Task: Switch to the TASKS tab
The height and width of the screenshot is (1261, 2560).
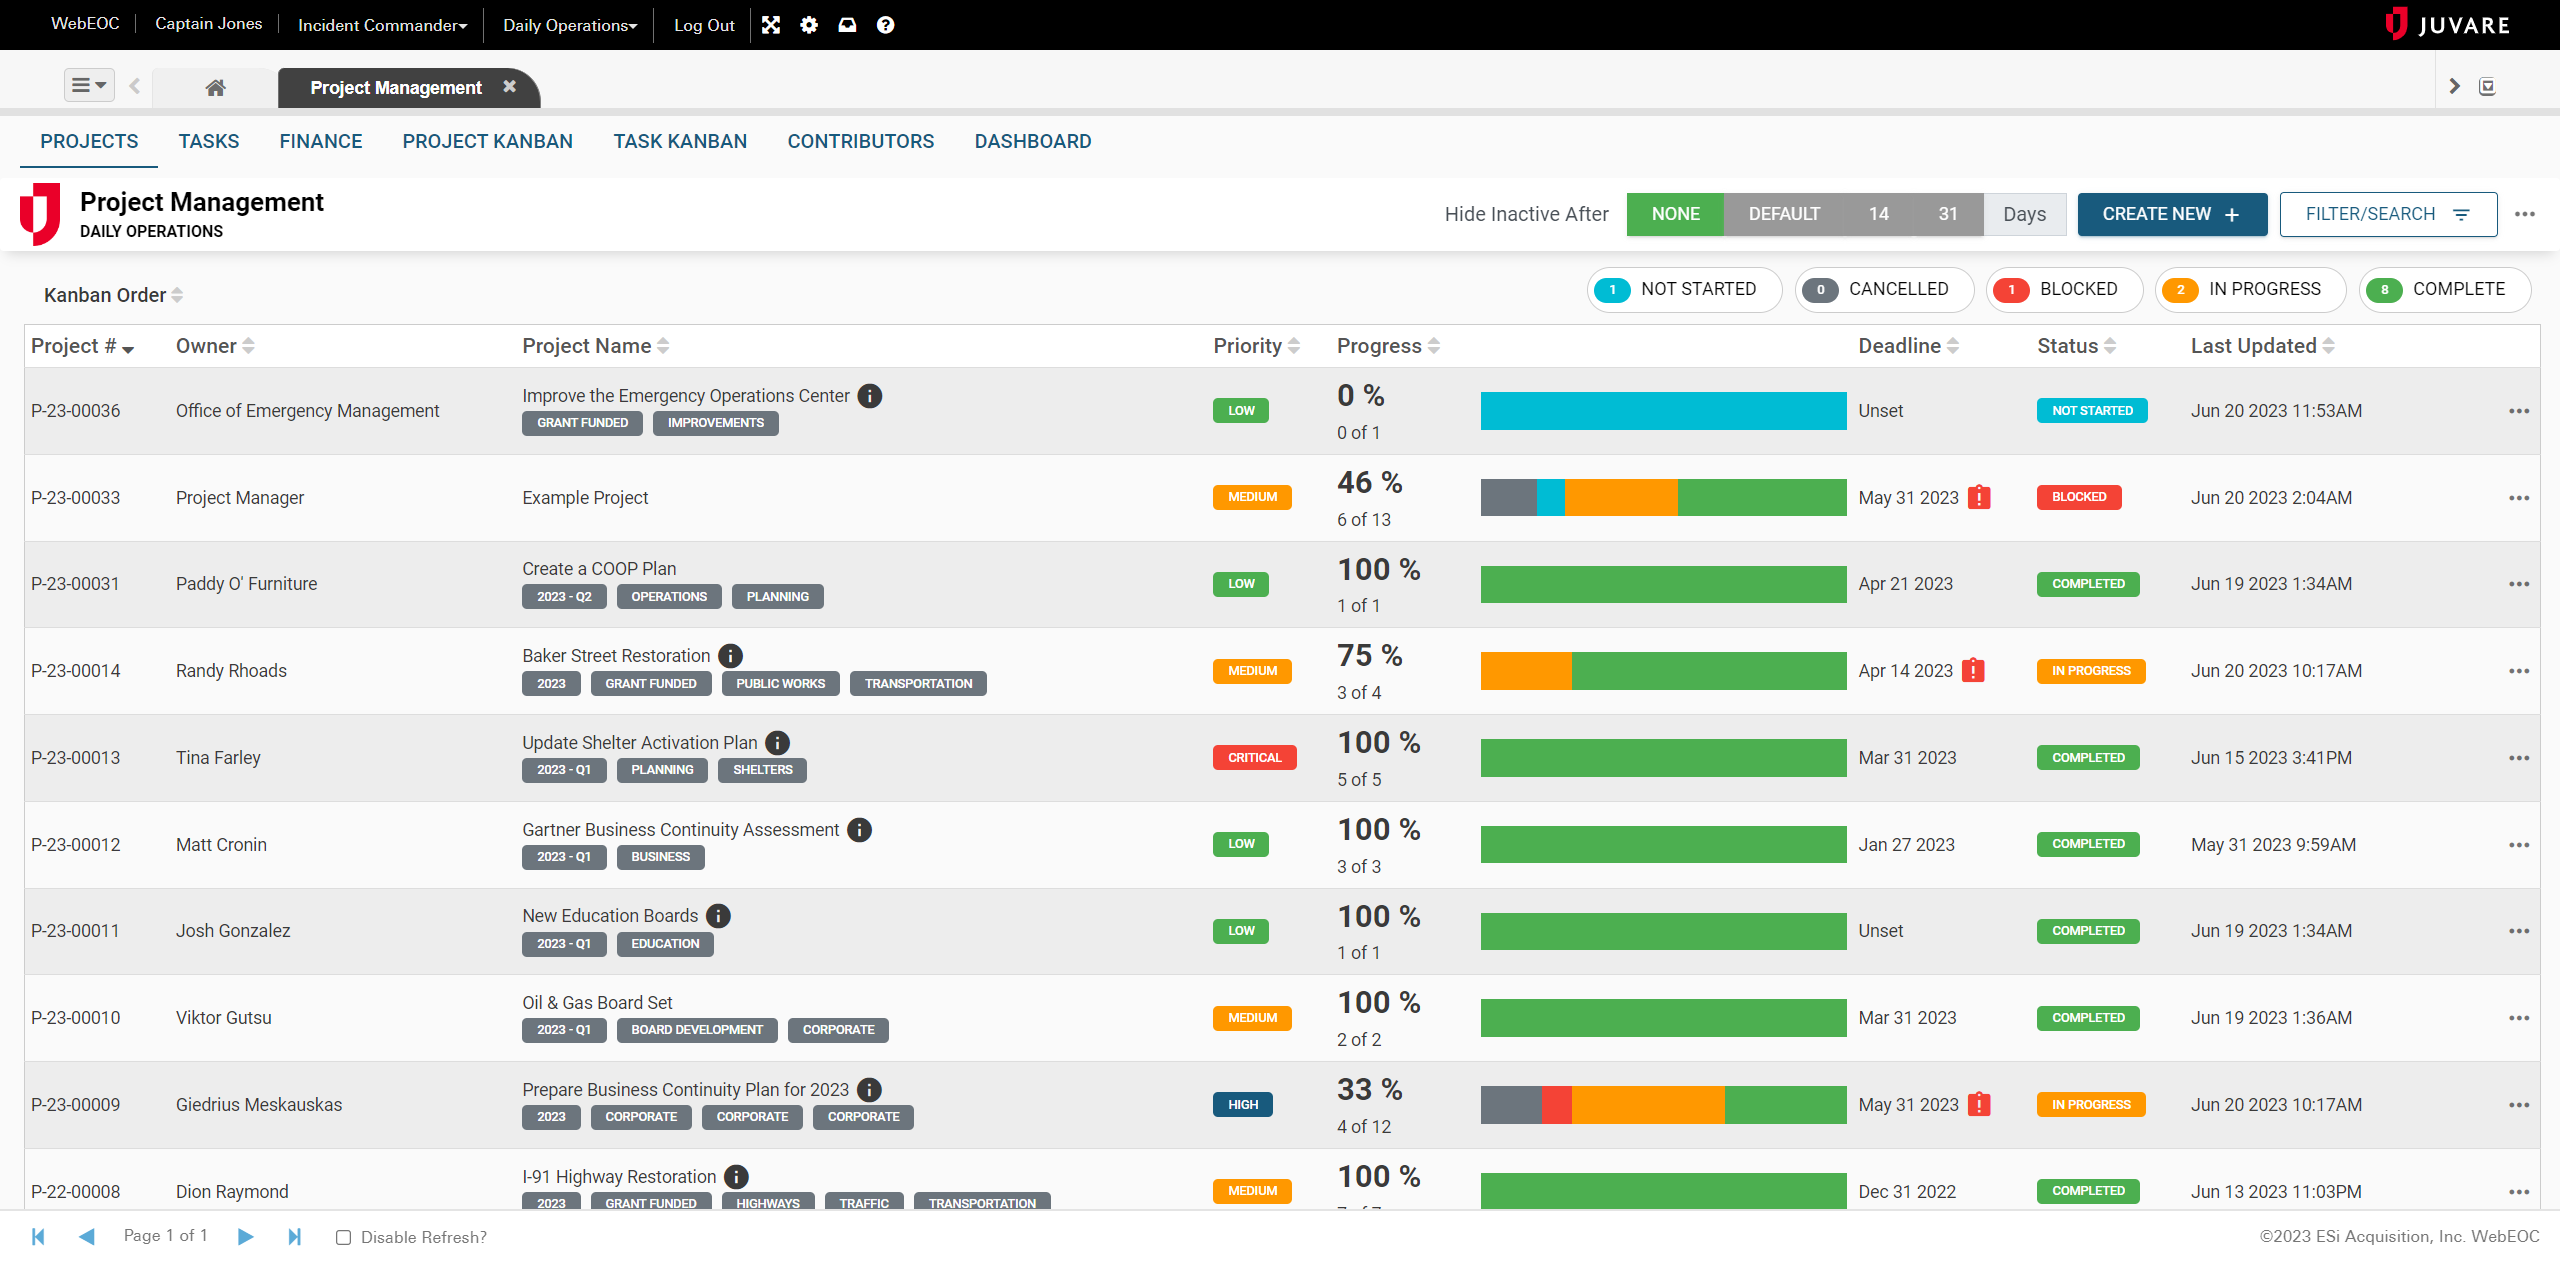Action: (209, 141)
